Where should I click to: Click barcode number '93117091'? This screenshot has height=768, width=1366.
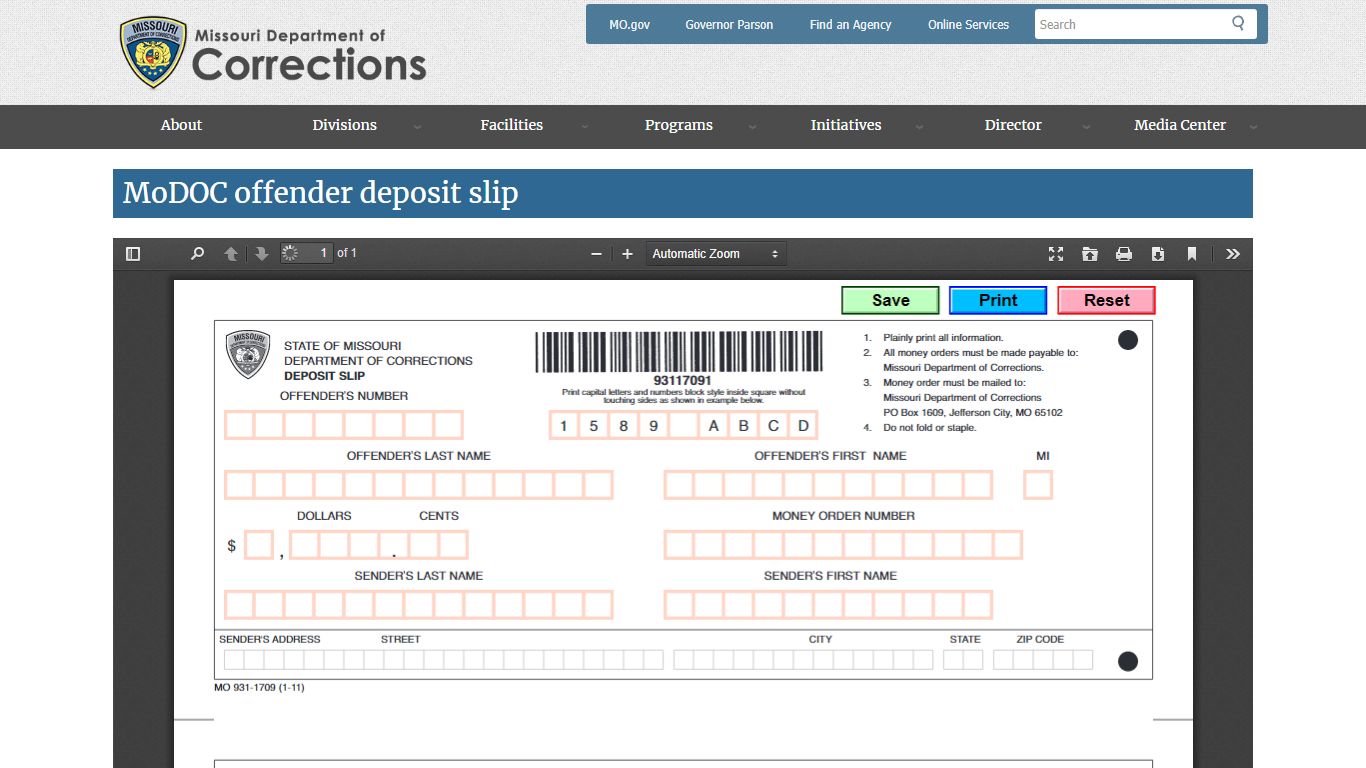coord(682,381)
